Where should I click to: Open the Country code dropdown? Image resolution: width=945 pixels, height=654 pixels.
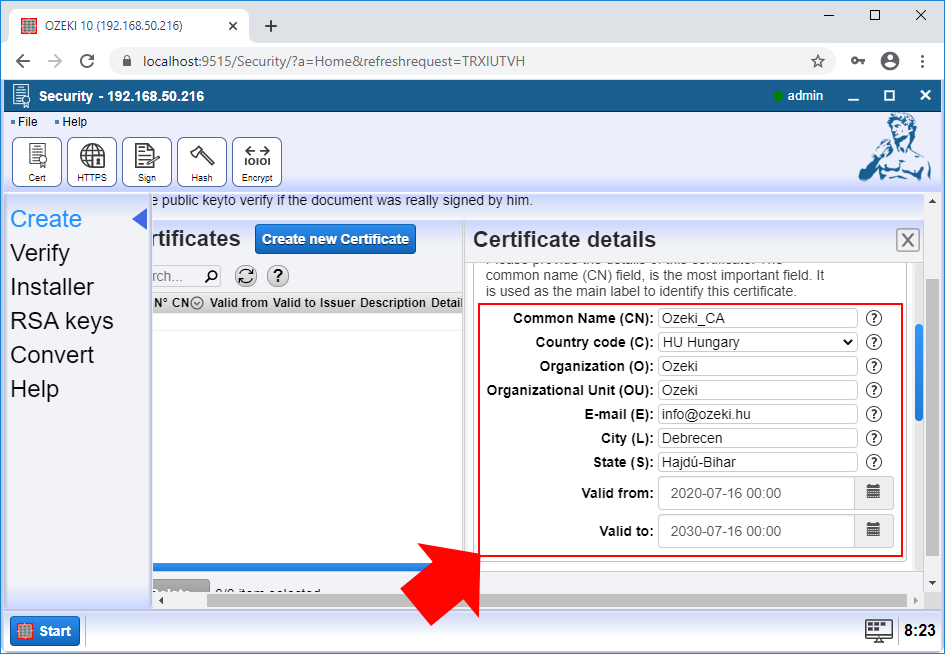(758, 342)
